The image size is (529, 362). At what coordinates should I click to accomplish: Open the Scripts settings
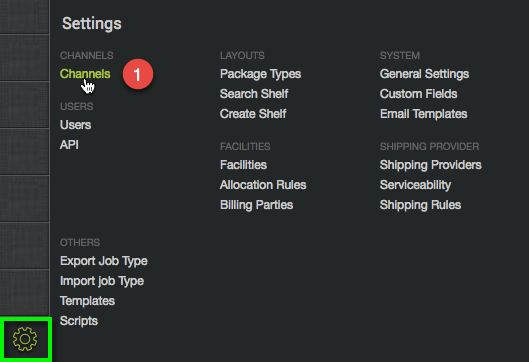(x=79, y=321)
